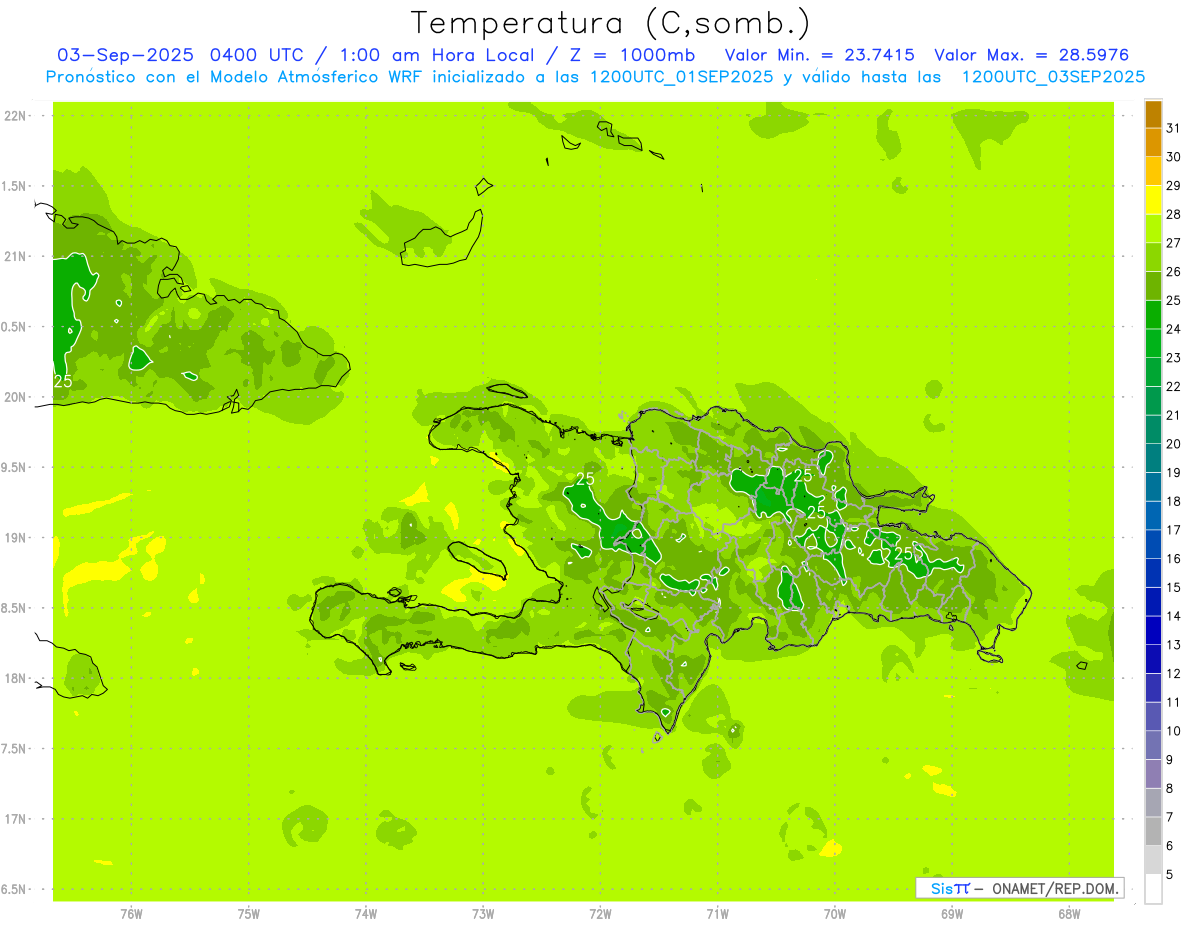Click the '73W' longitude axis label
The image size is (1200, 927).
click(483, 914)
